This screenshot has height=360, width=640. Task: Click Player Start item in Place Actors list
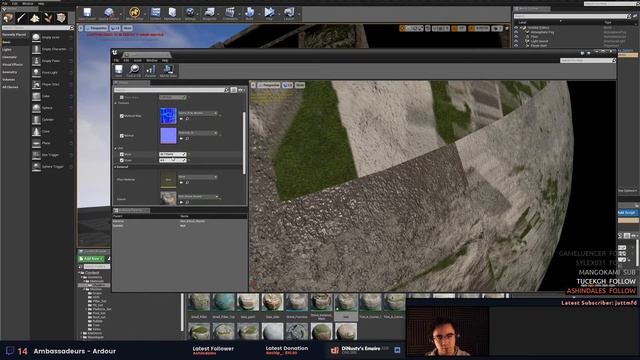(x=52, y=84)
